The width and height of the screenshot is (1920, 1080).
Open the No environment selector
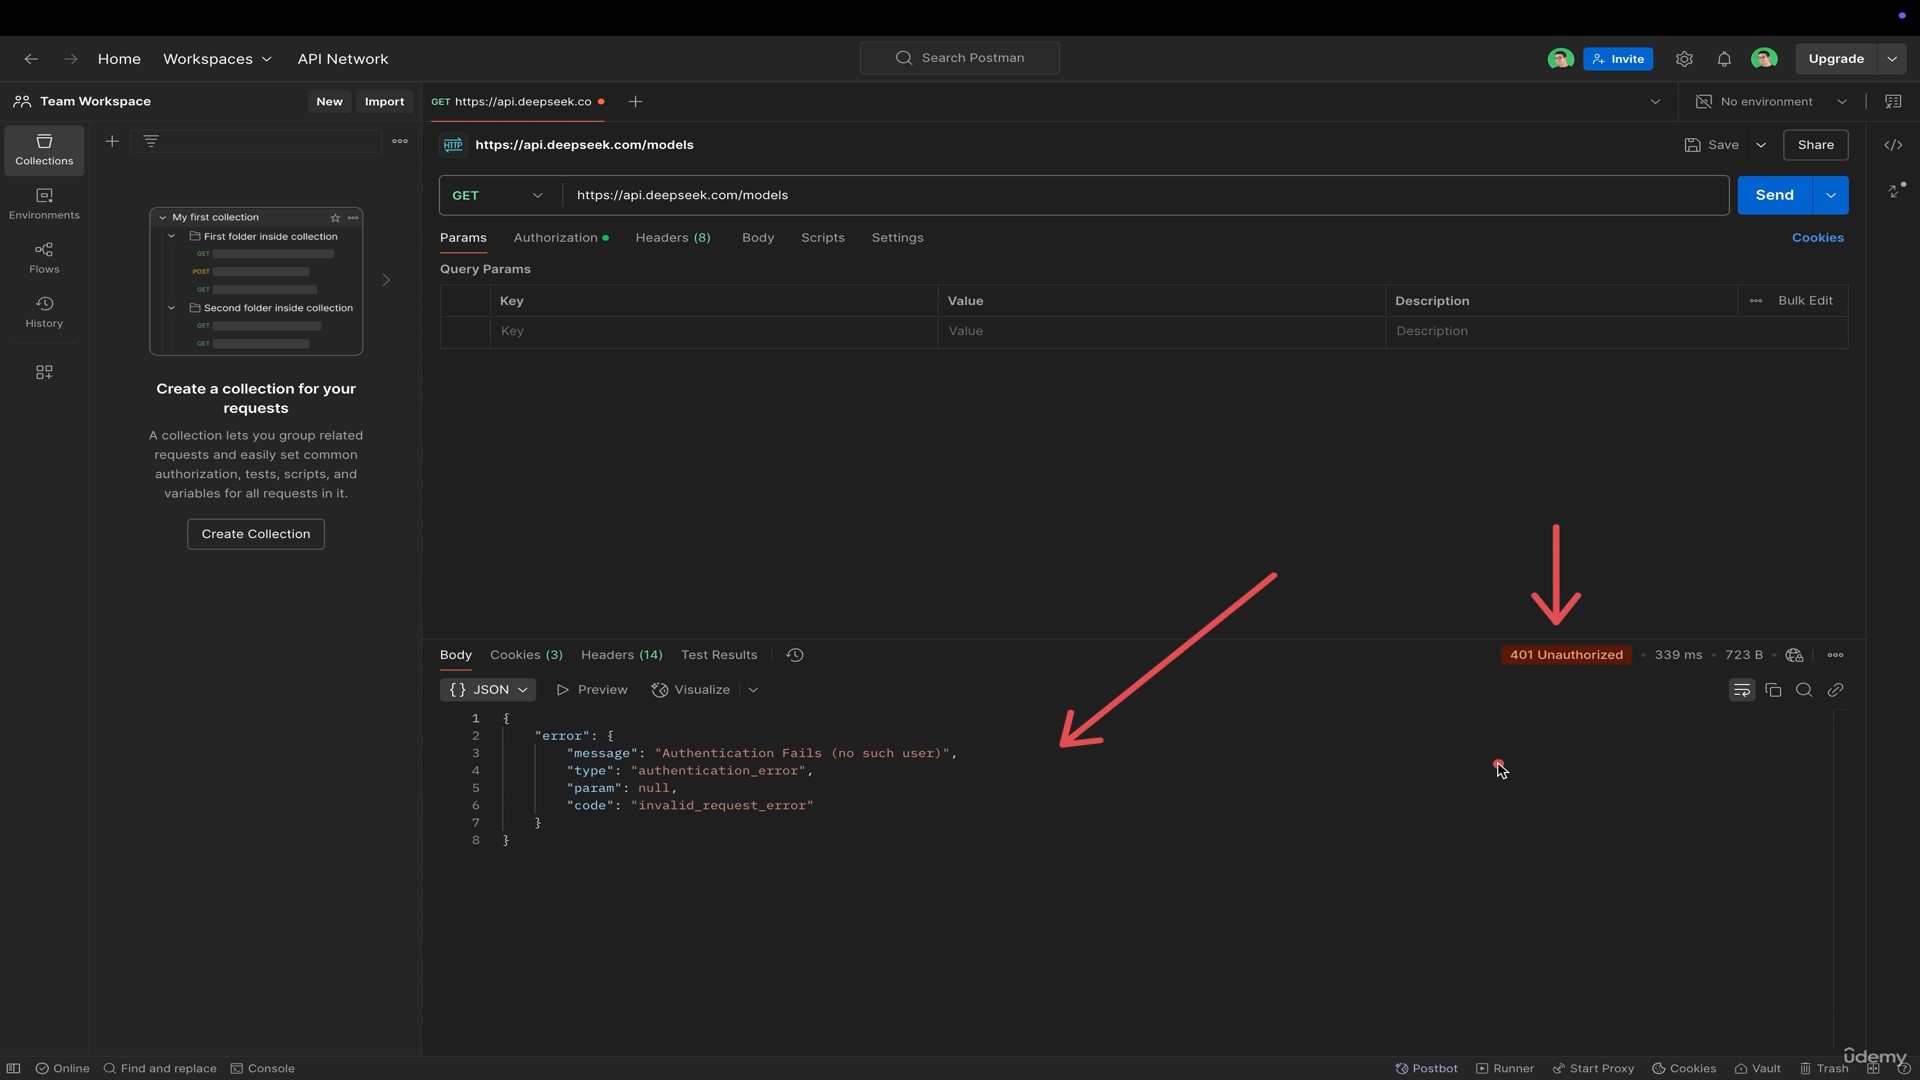coord(1771,102)
